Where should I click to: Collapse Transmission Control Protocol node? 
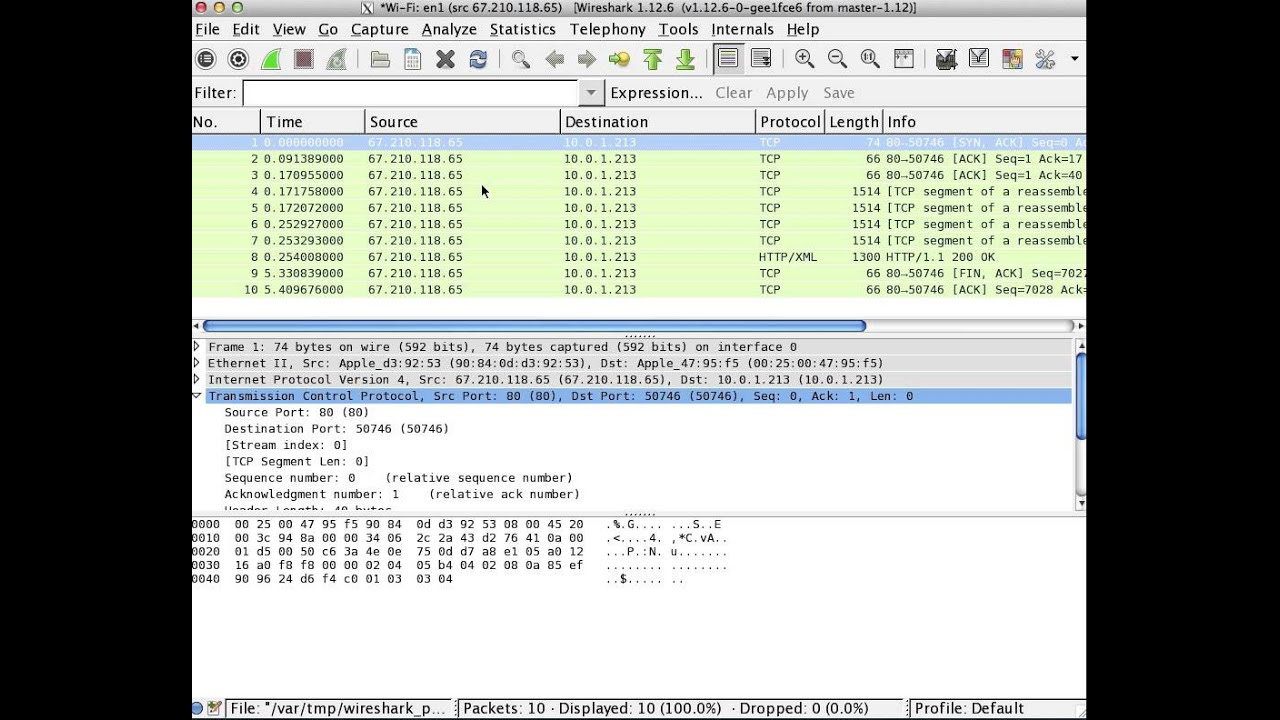point(197,396)
